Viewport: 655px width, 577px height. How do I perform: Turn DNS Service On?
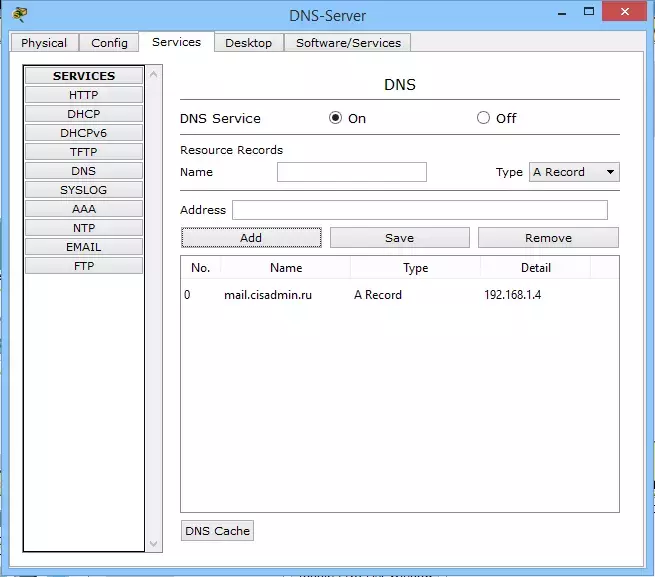coord(335,118)
